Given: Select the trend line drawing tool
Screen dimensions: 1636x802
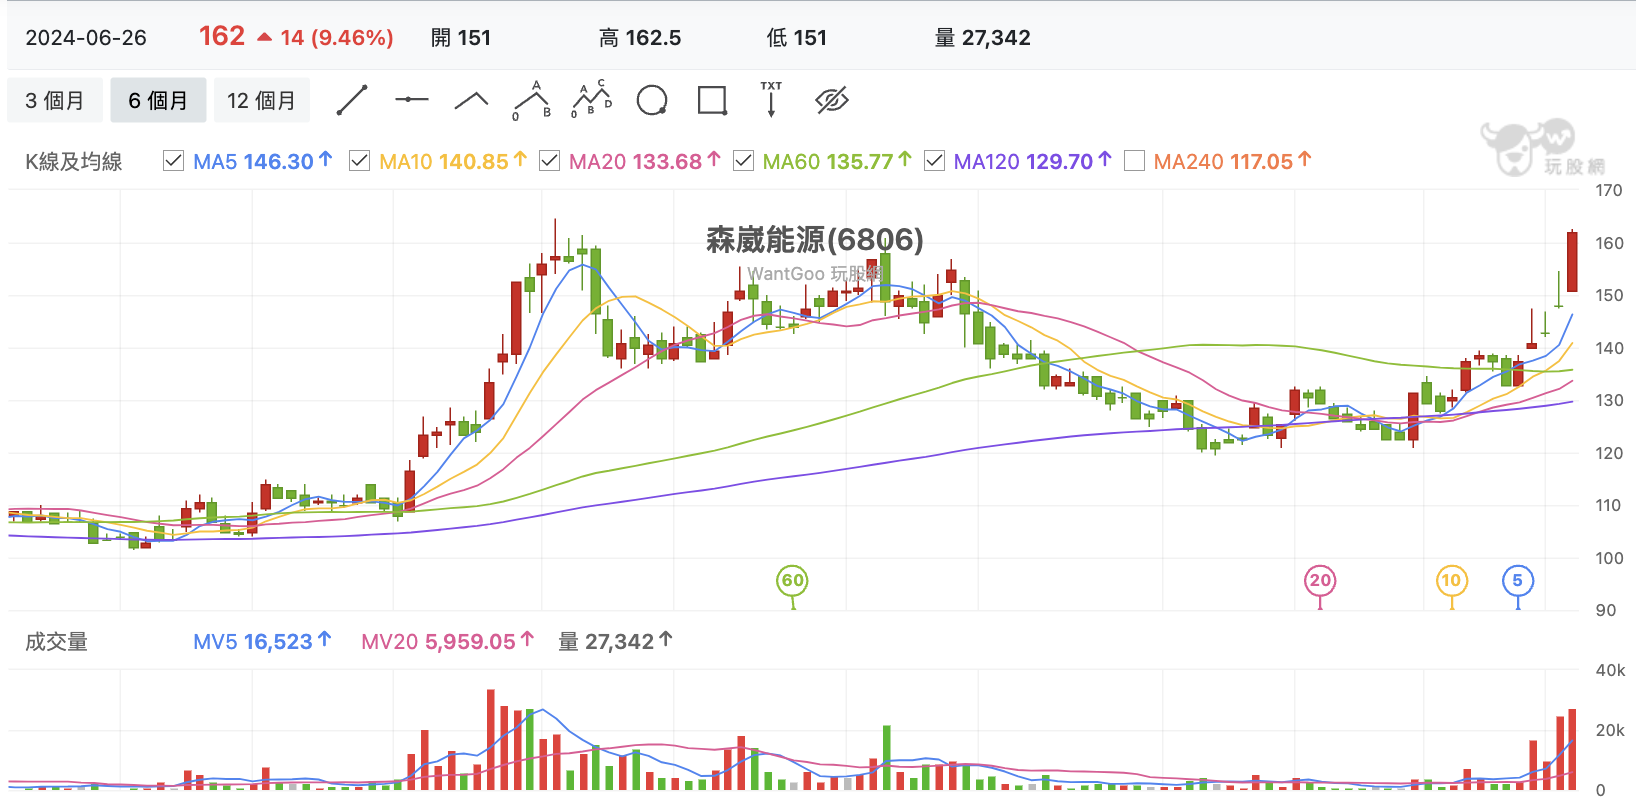Looking at the screenshot, I should [352, 100].
